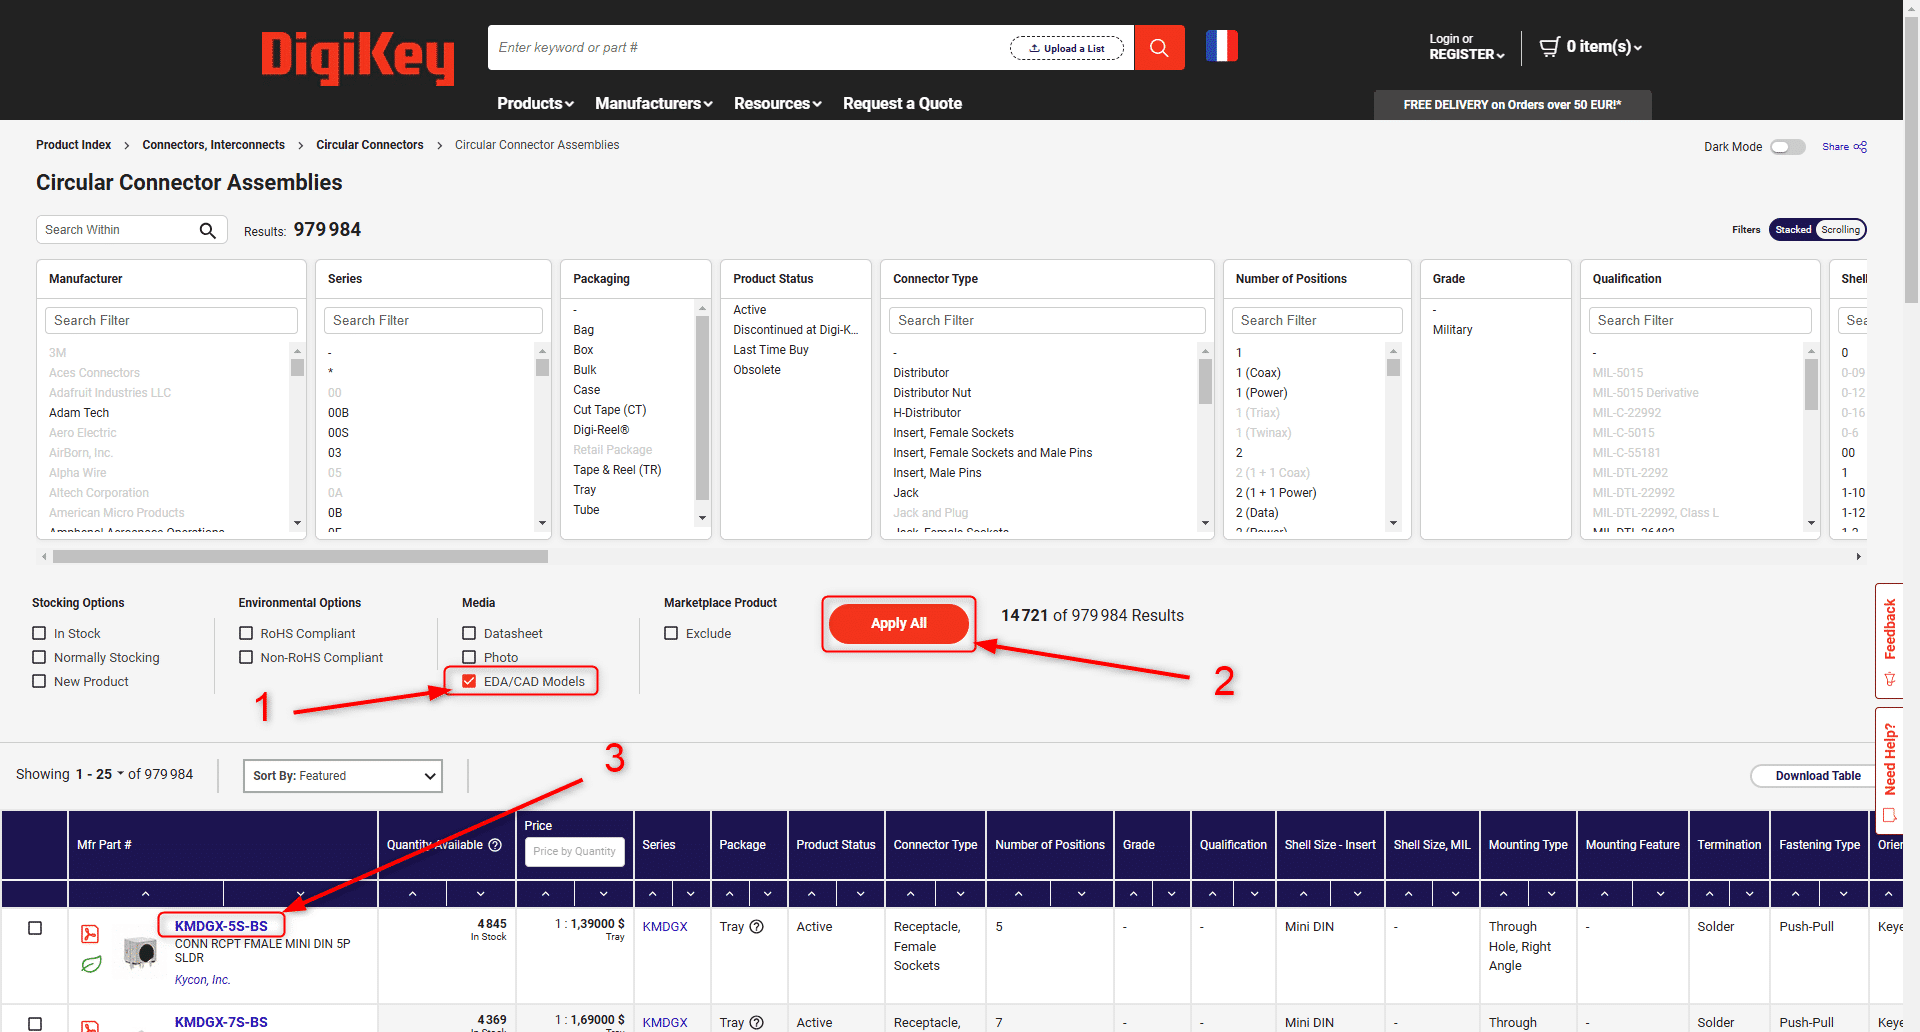Click the Share icon
This screenshot has width=1920, height=1032.
[x=1860, y=147]
